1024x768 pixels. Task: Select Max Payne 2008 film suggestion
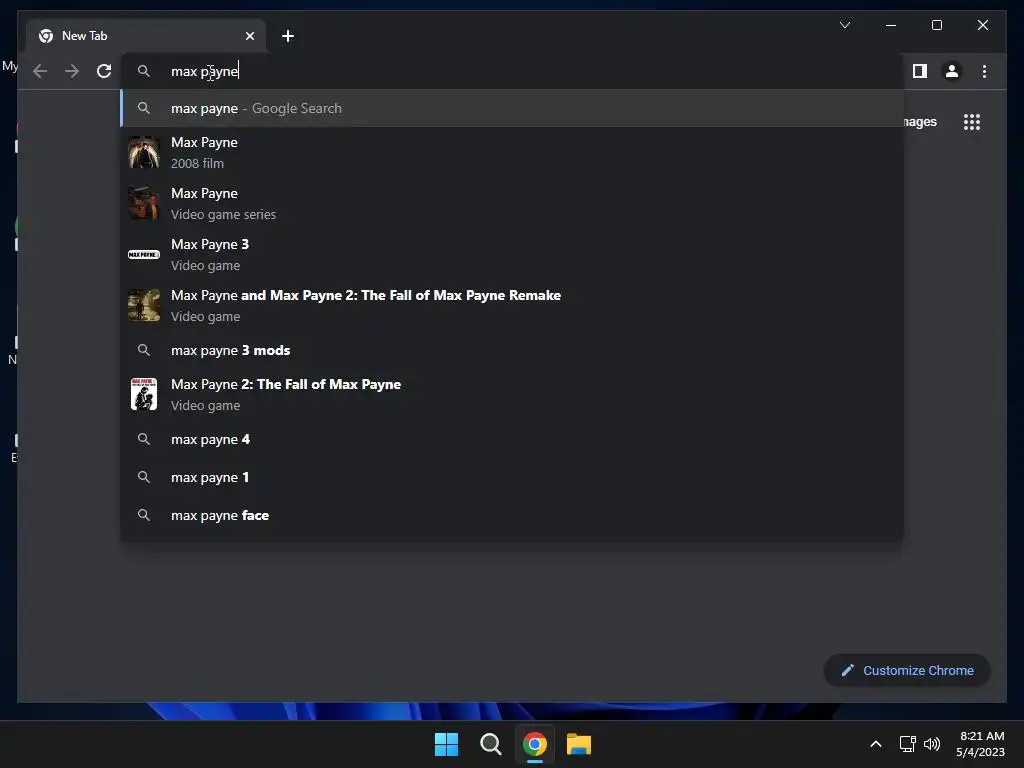click(x=512, y=152)
